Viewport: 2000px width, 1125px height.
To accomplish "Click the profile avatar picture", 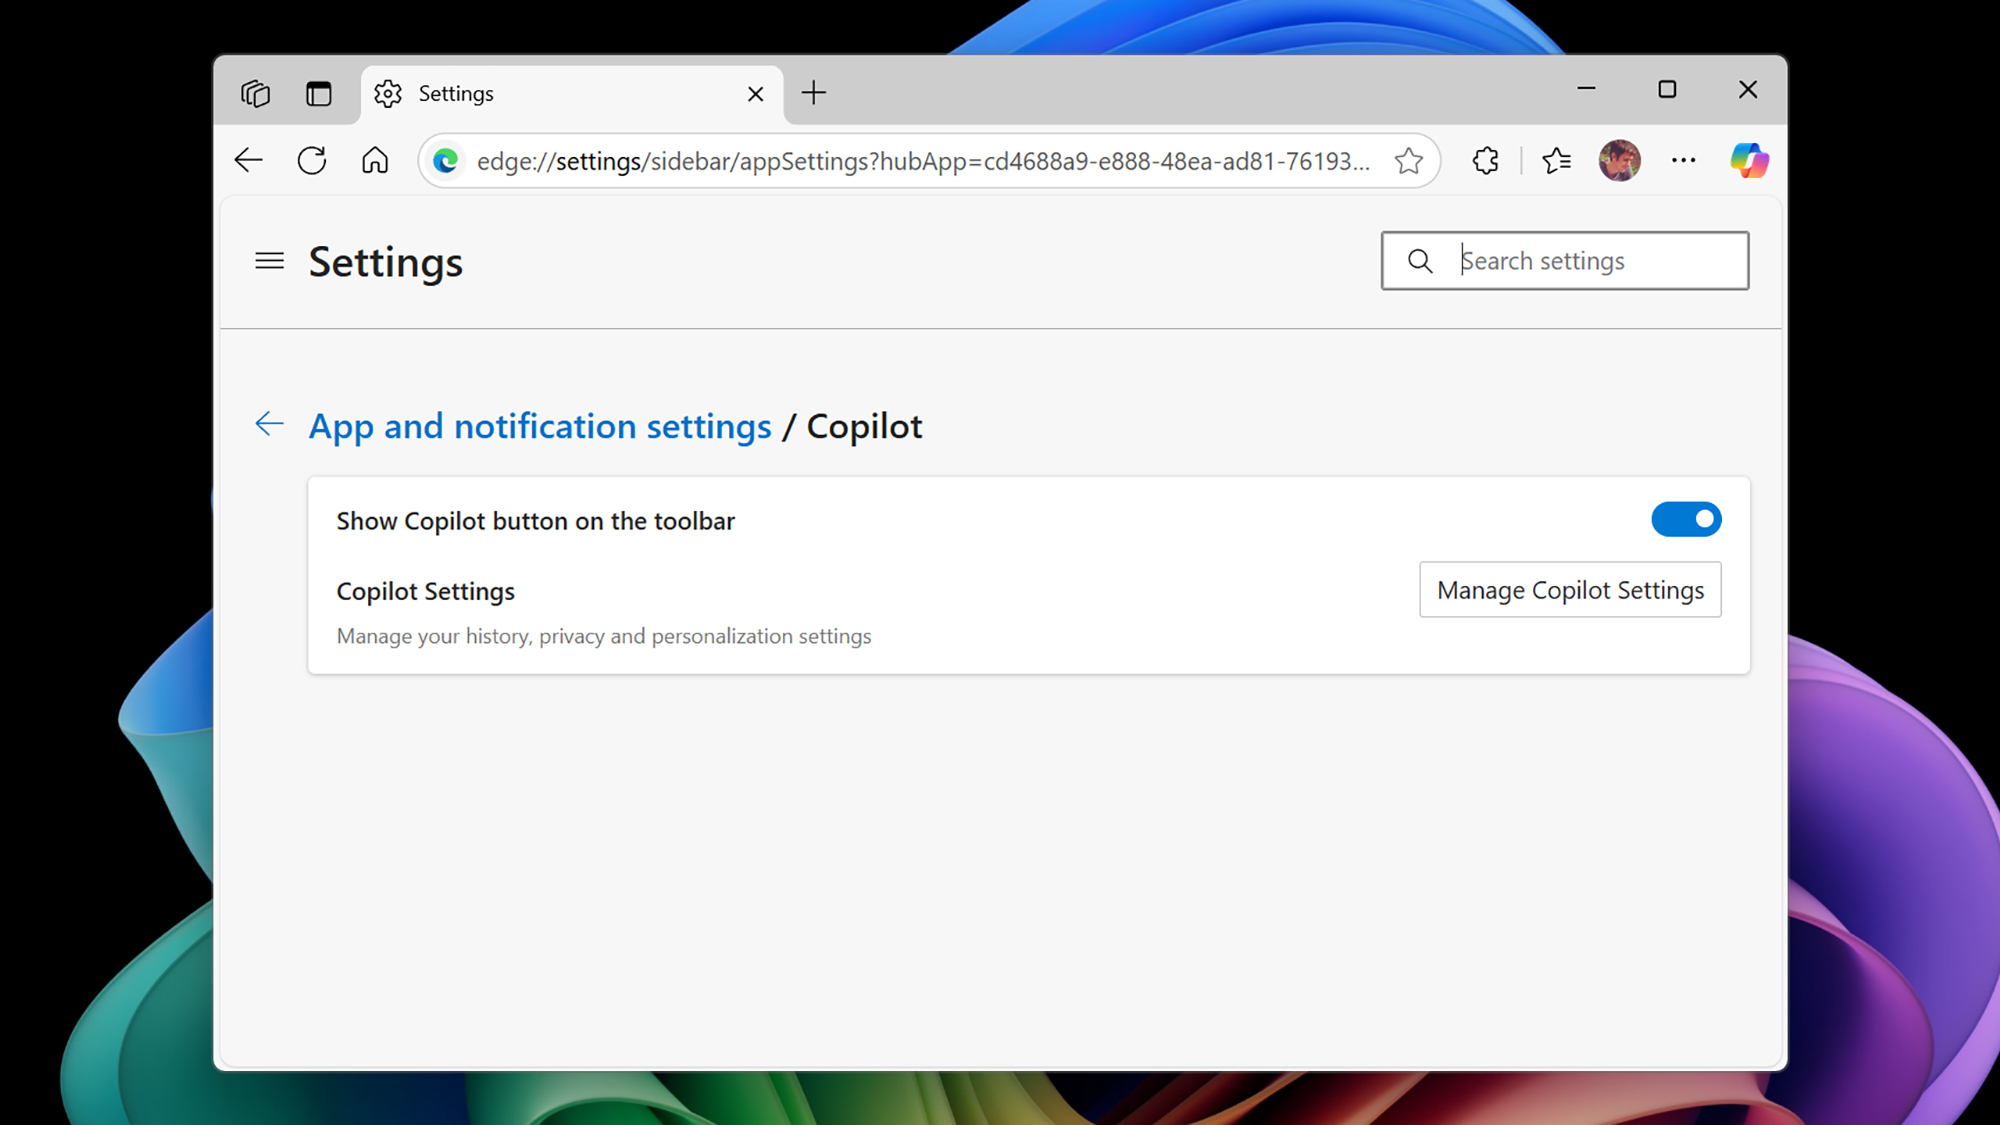I will [1619, 160].
